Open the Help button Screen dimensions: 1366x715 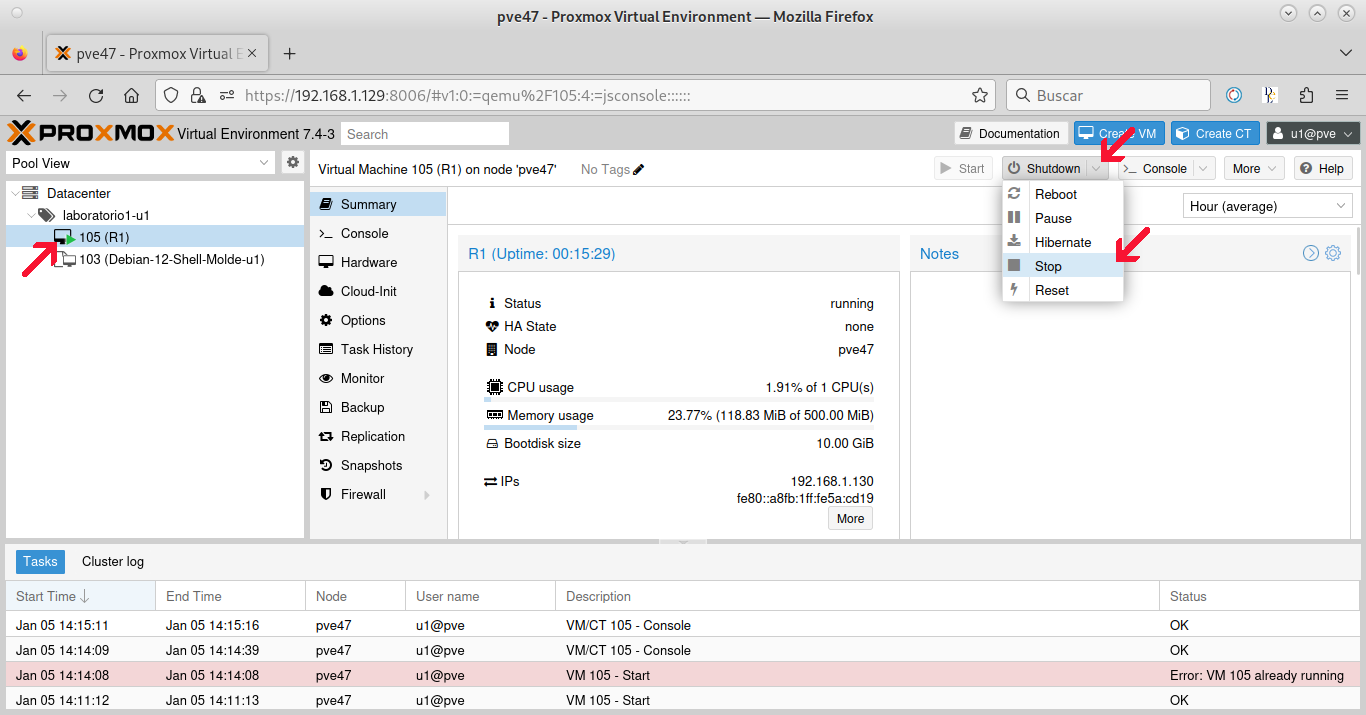pos(1323,168)
